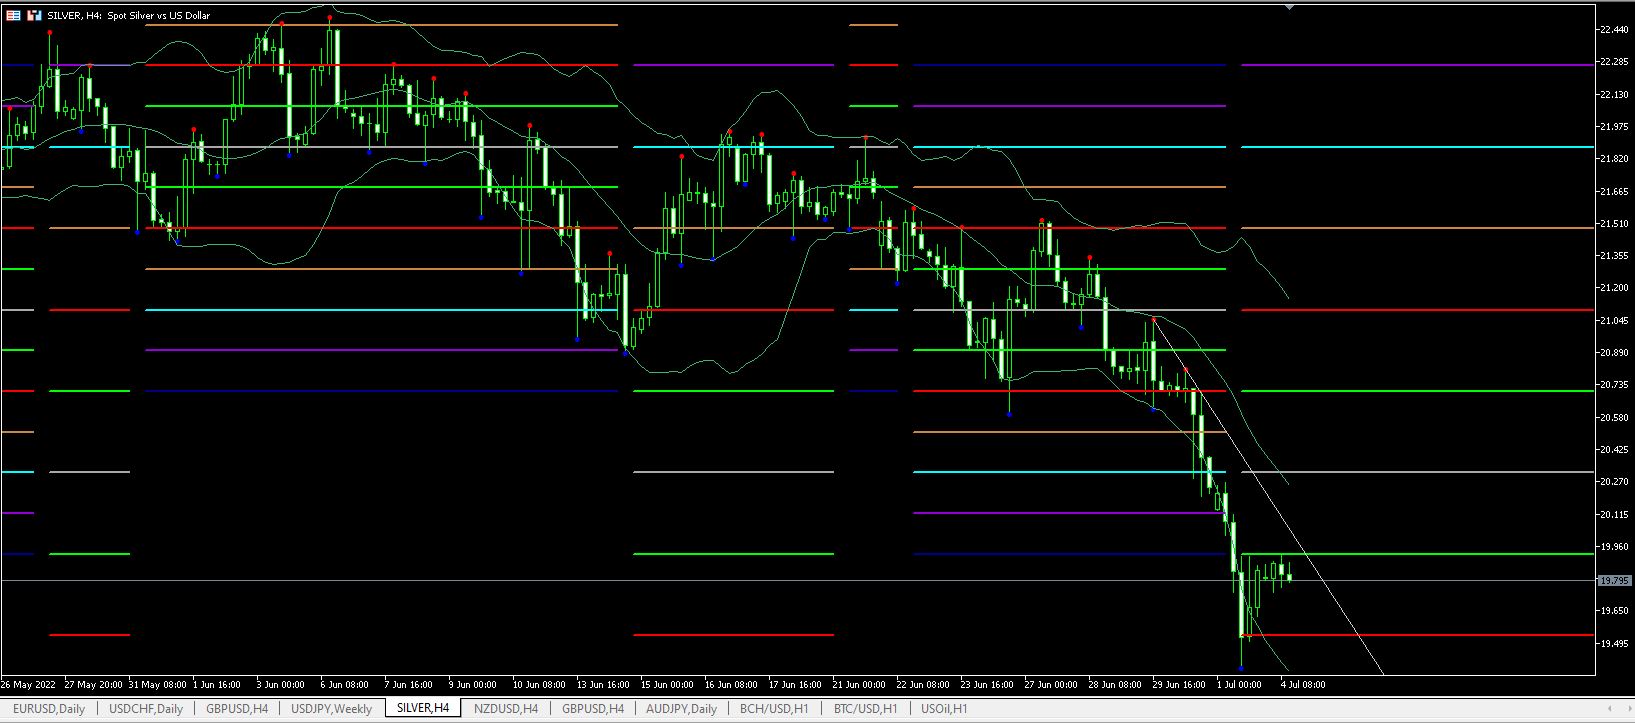Screen dimensions: 1635x723
Task: Click the 21.045 price scale label
Action: coord(1614,321)
